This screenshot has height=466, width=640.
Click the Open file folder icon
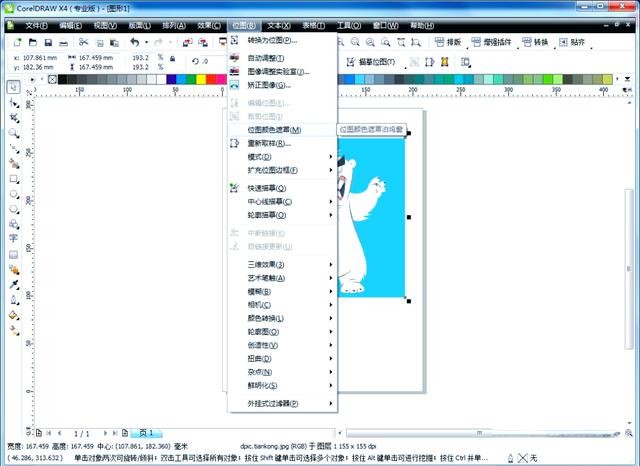(33, 42)
